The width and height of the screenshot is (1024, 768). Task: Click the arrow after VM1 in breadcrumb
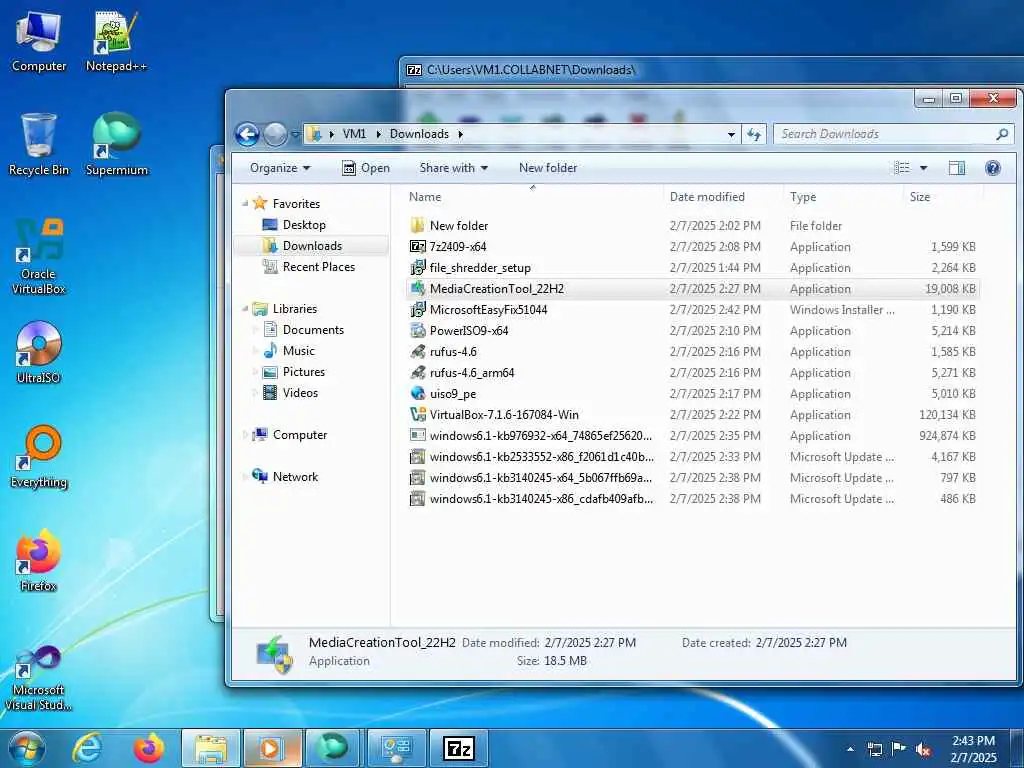[378, 134]
